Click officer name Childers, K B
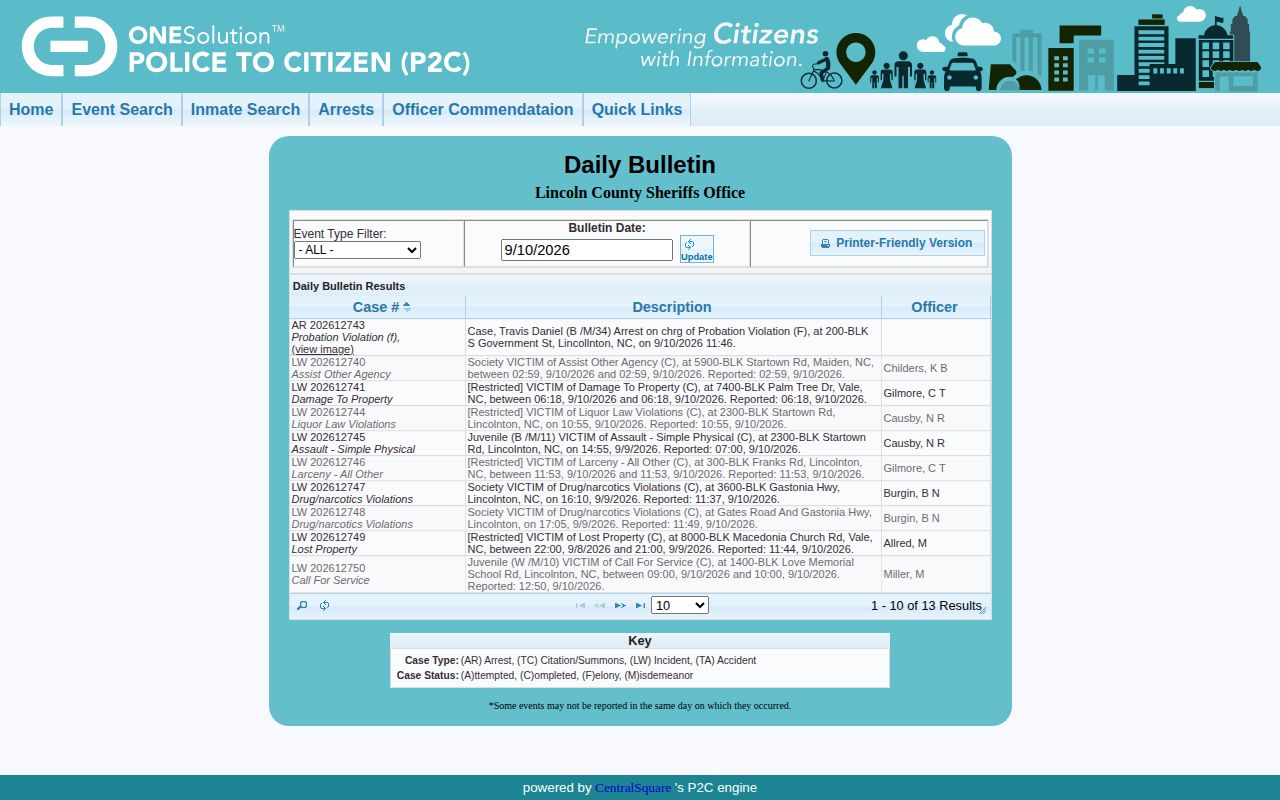 tap(915, 368)
